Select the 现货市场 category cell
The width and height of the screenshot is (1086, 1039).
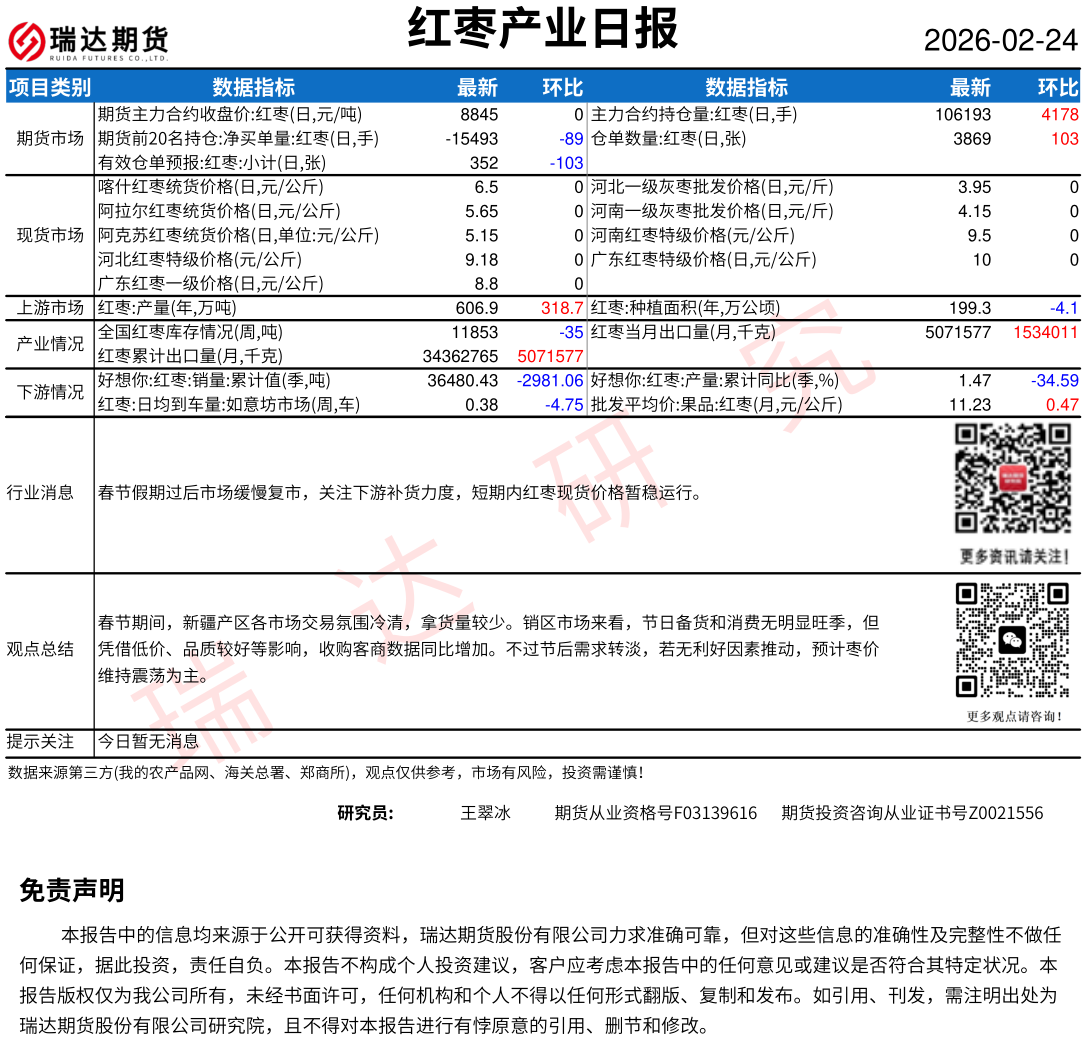(50, 235)
